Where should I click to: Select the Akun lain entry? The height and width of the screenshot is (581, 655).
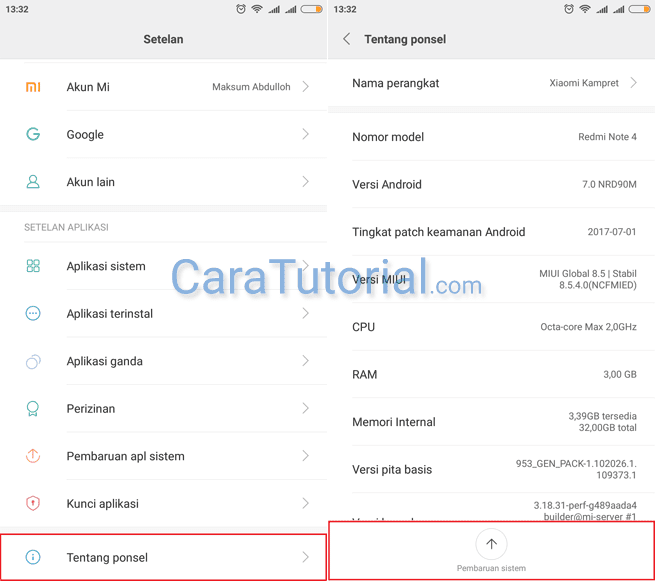(163, 182)
